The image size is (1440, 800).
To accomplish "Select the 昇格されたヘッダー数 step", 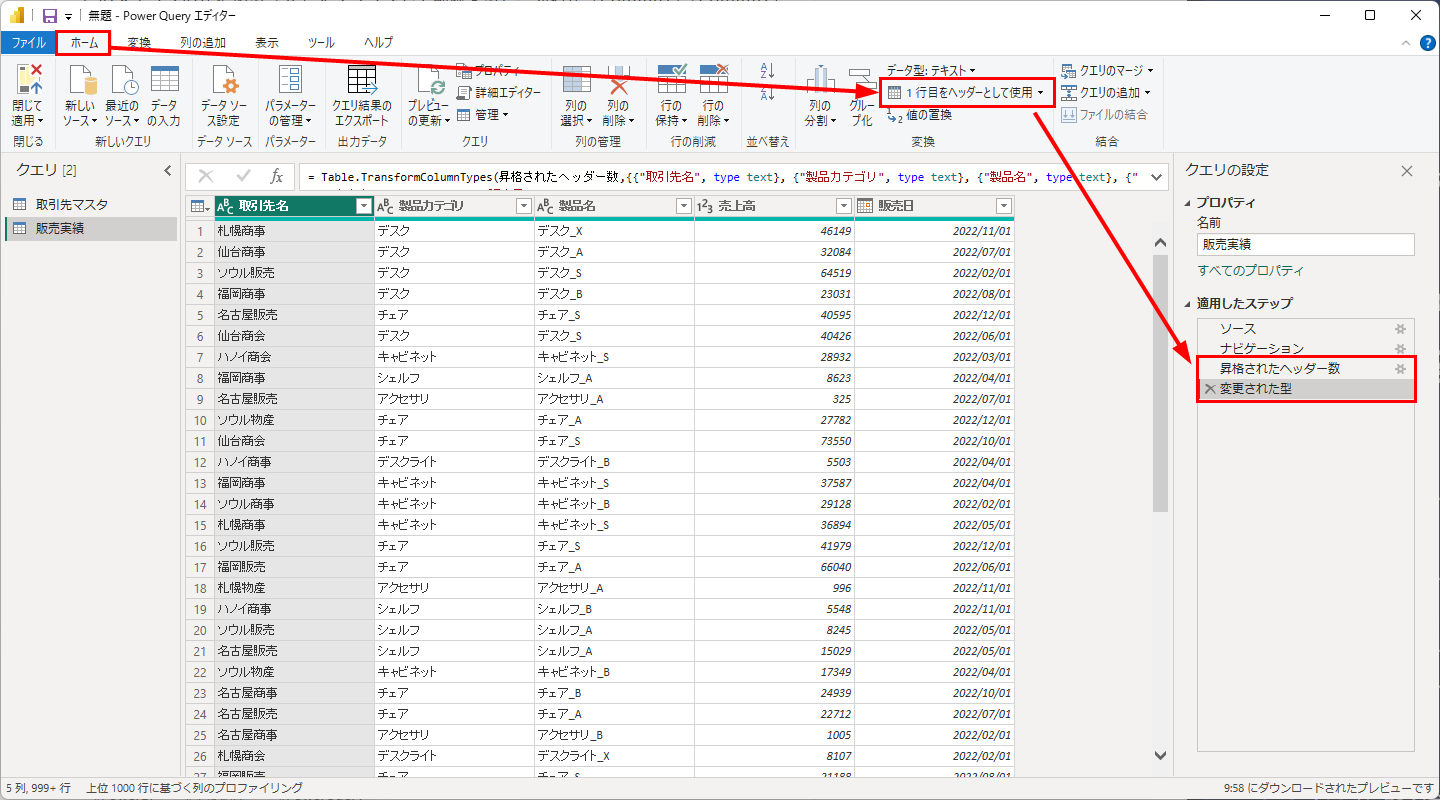I will [1305, 369].
